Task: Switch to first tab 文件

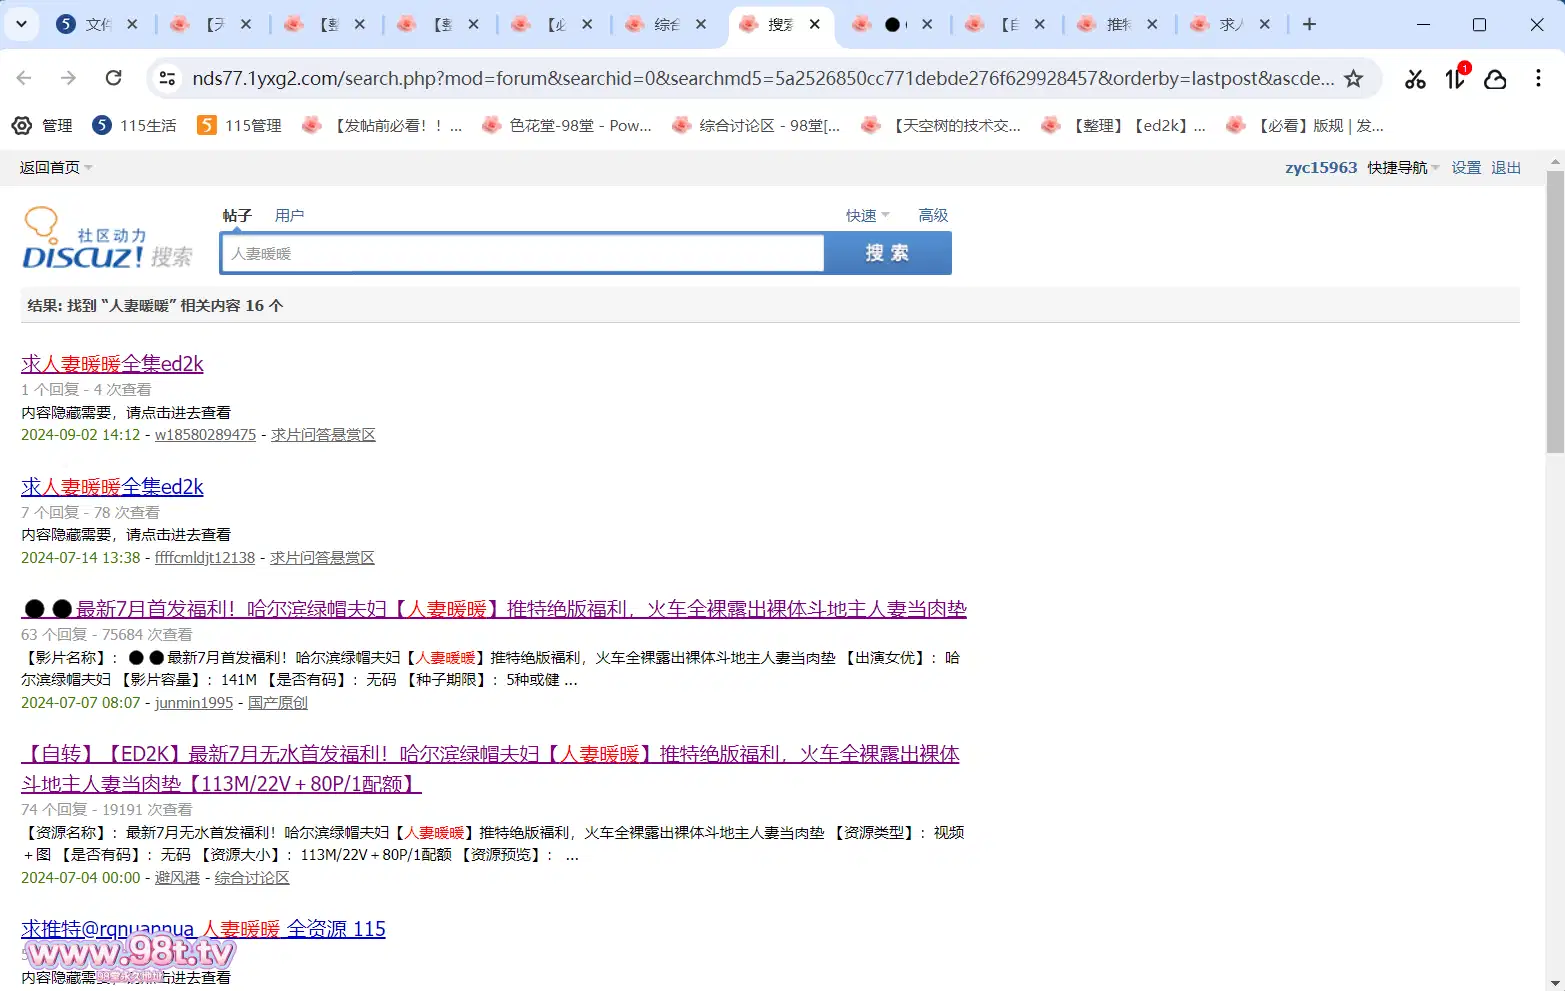Action: point(84,24)
